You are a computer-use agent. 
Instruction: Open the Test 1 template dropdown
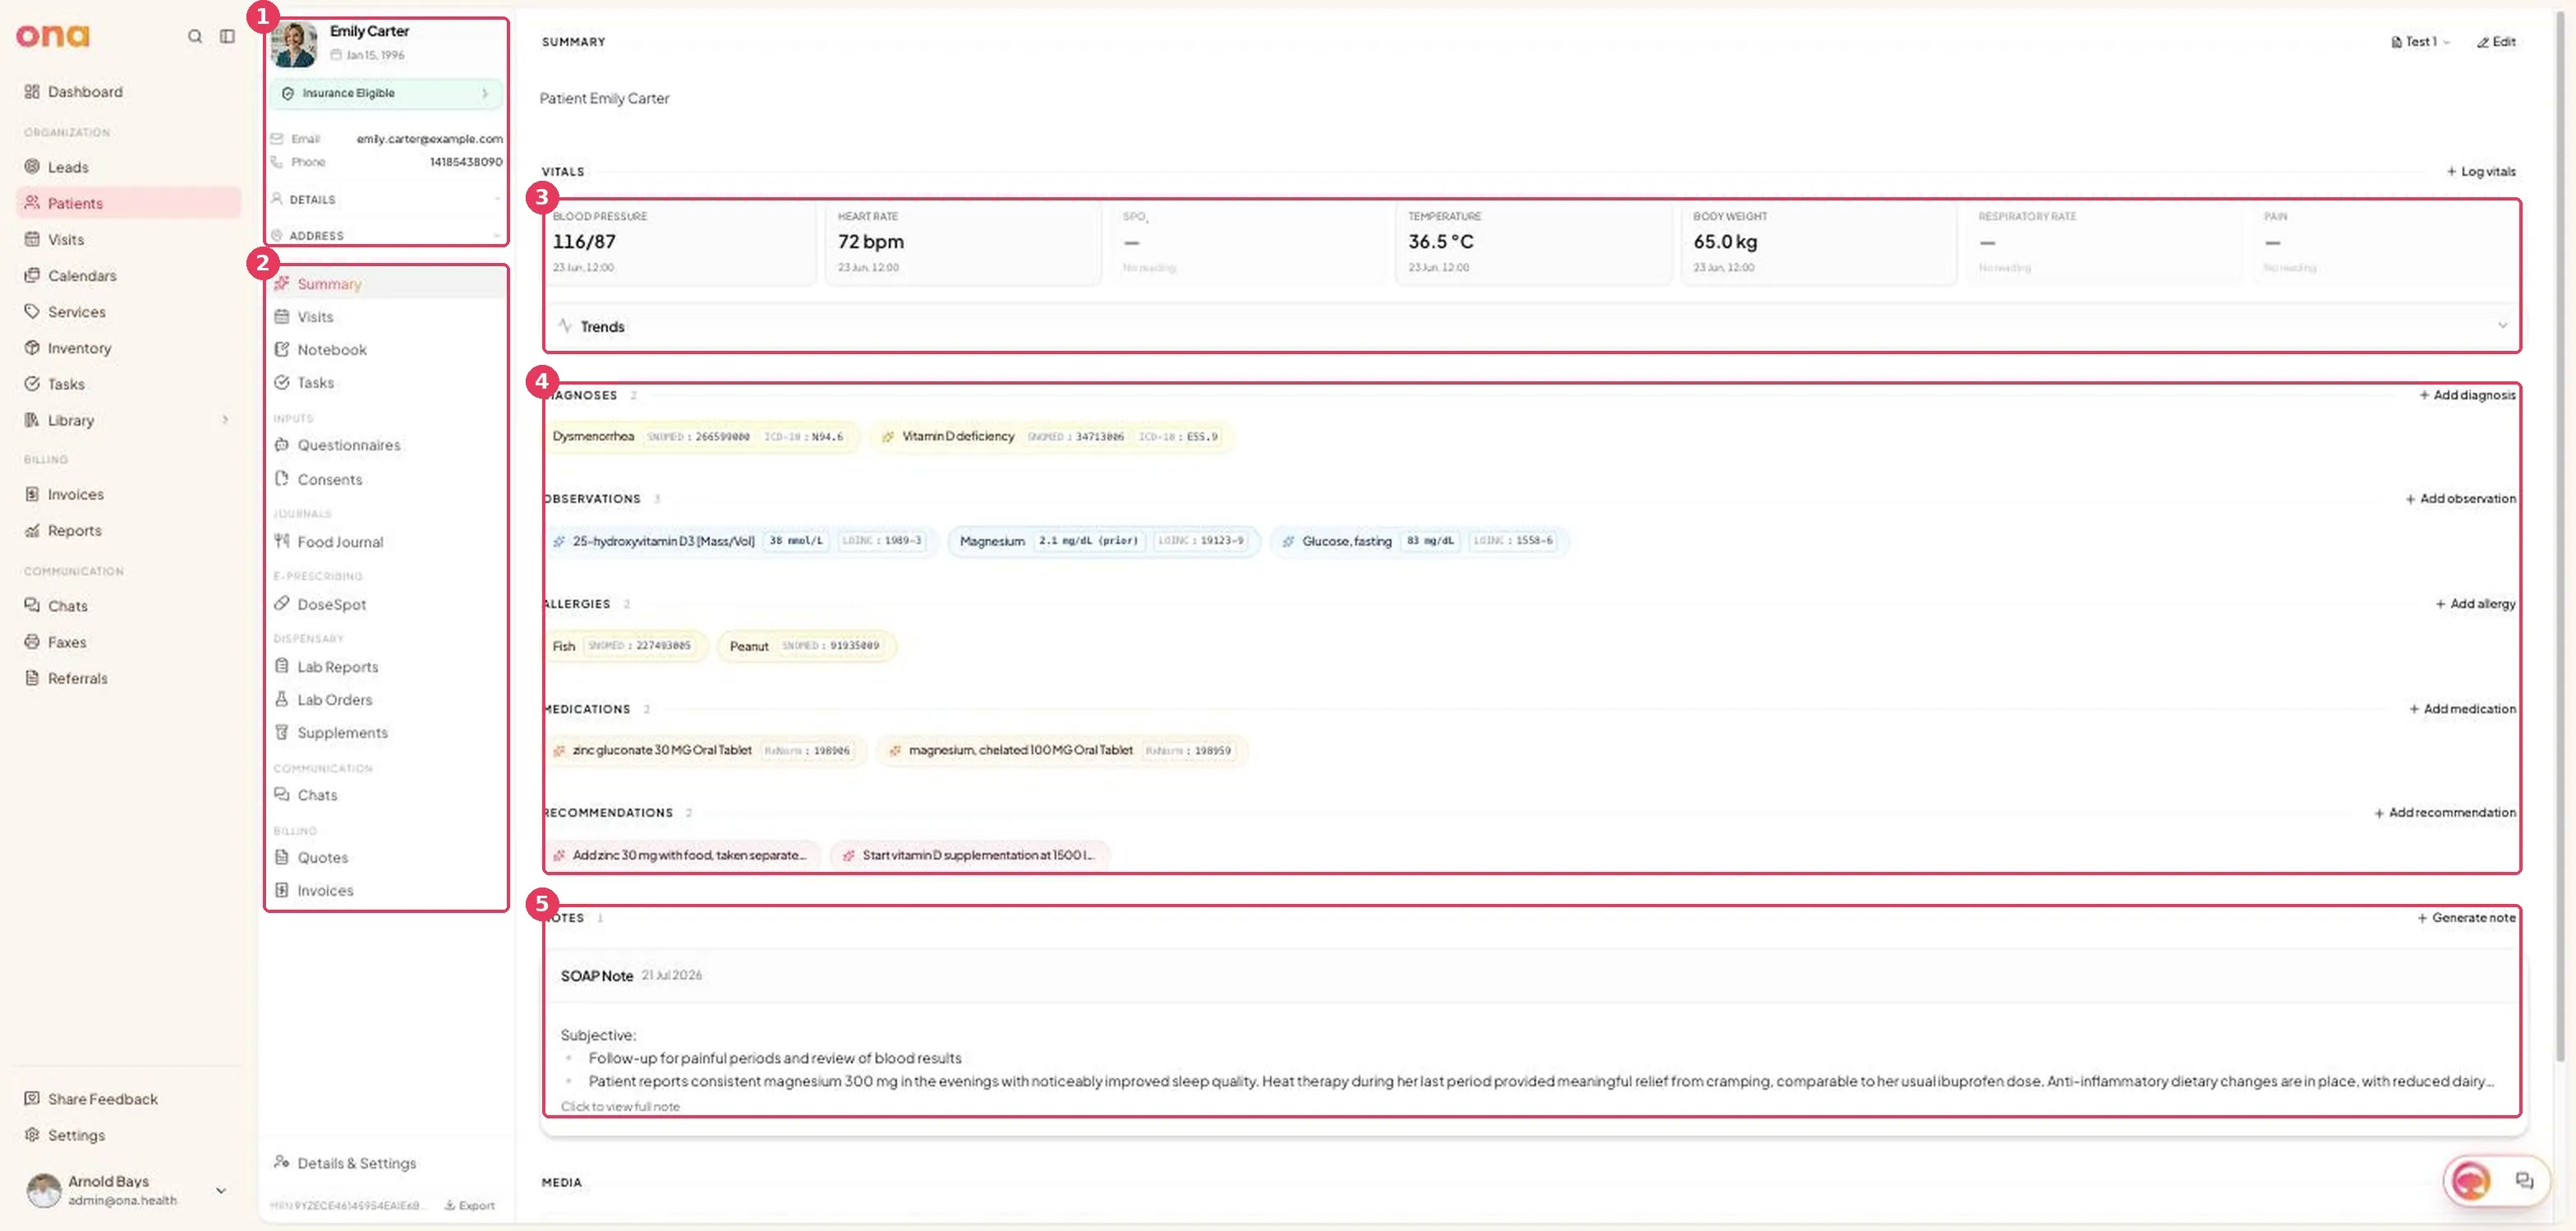pyautogui.click(x=2420, y=42)
